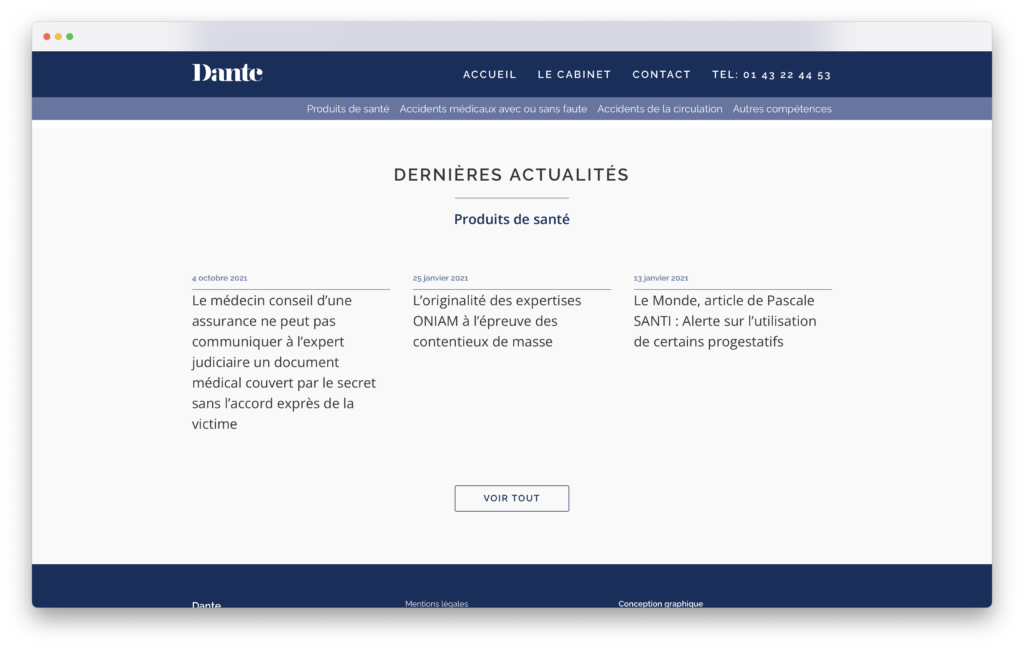Screen dimensions: 1024x650
Task: Click the green maximize window button
Action: tap(70, 37)
